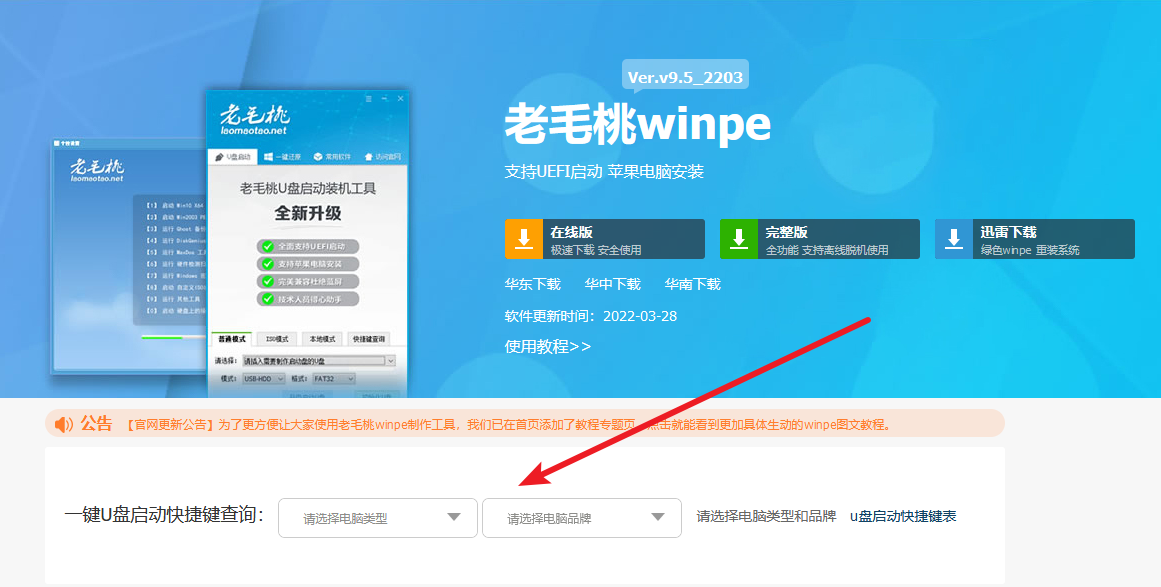Open the 请选择电脑类型 dropdown
This screenshot has width=1161, height=587.
(378, 518)
